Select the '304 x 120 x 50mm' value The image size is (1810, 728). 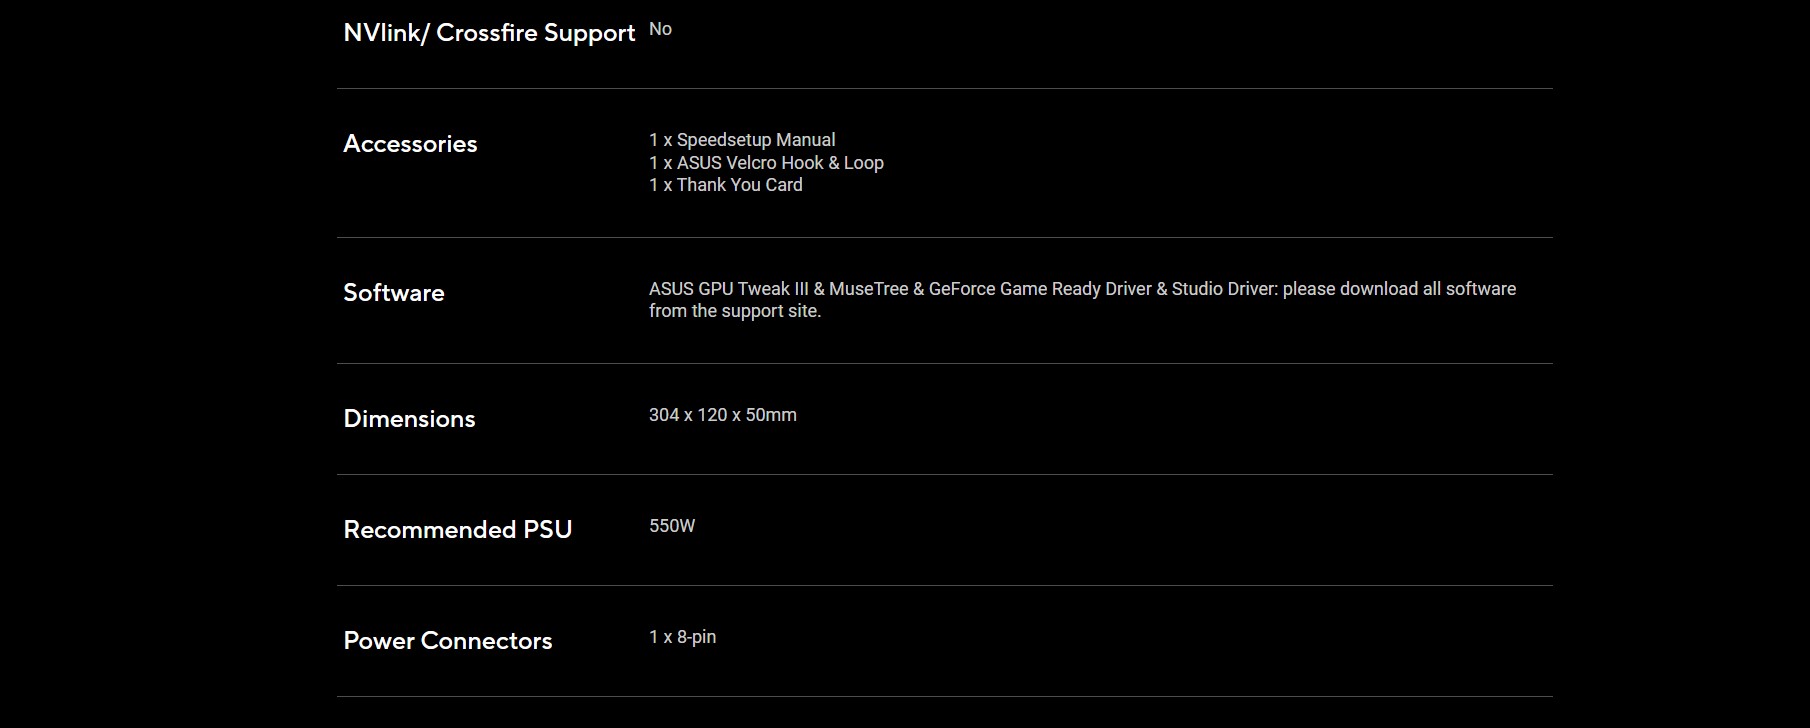[723, 415]
